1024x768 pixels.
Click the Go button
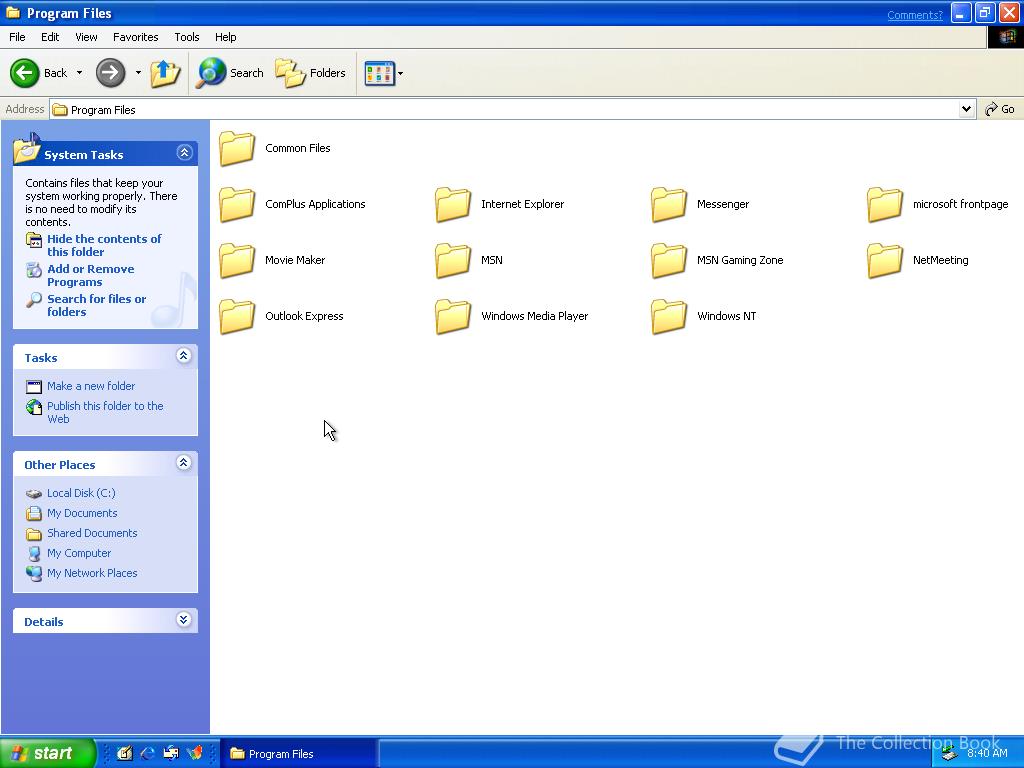(x=1000, y=109)
